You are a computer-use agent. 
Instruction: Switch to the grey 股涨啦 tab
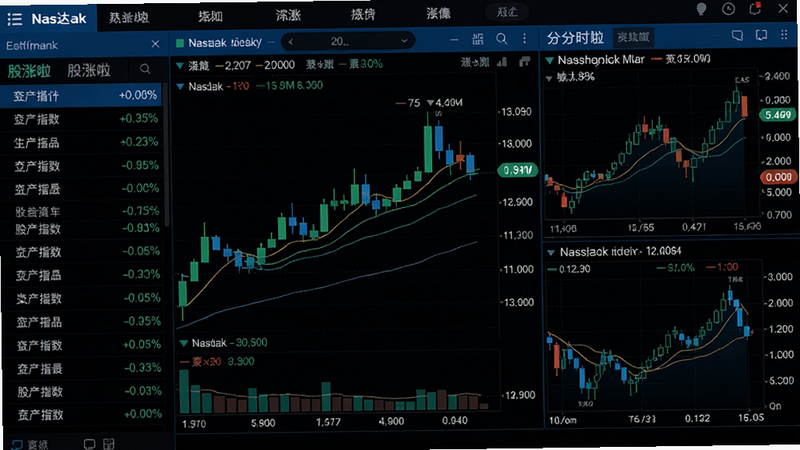click(89, 70)
